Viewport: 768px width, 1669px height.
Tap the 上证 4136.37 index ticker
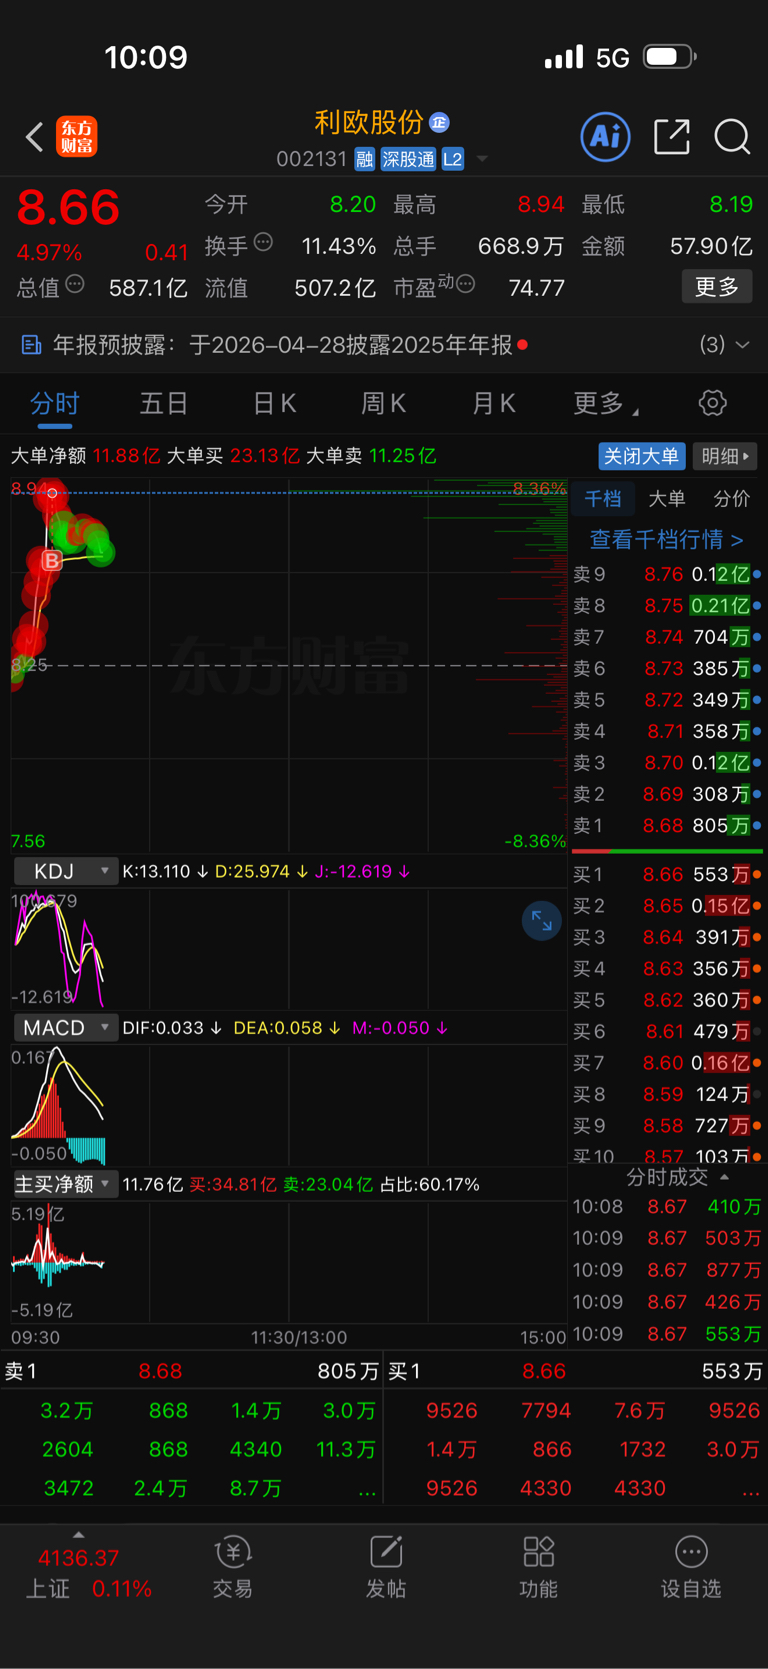pos(79,1573)
